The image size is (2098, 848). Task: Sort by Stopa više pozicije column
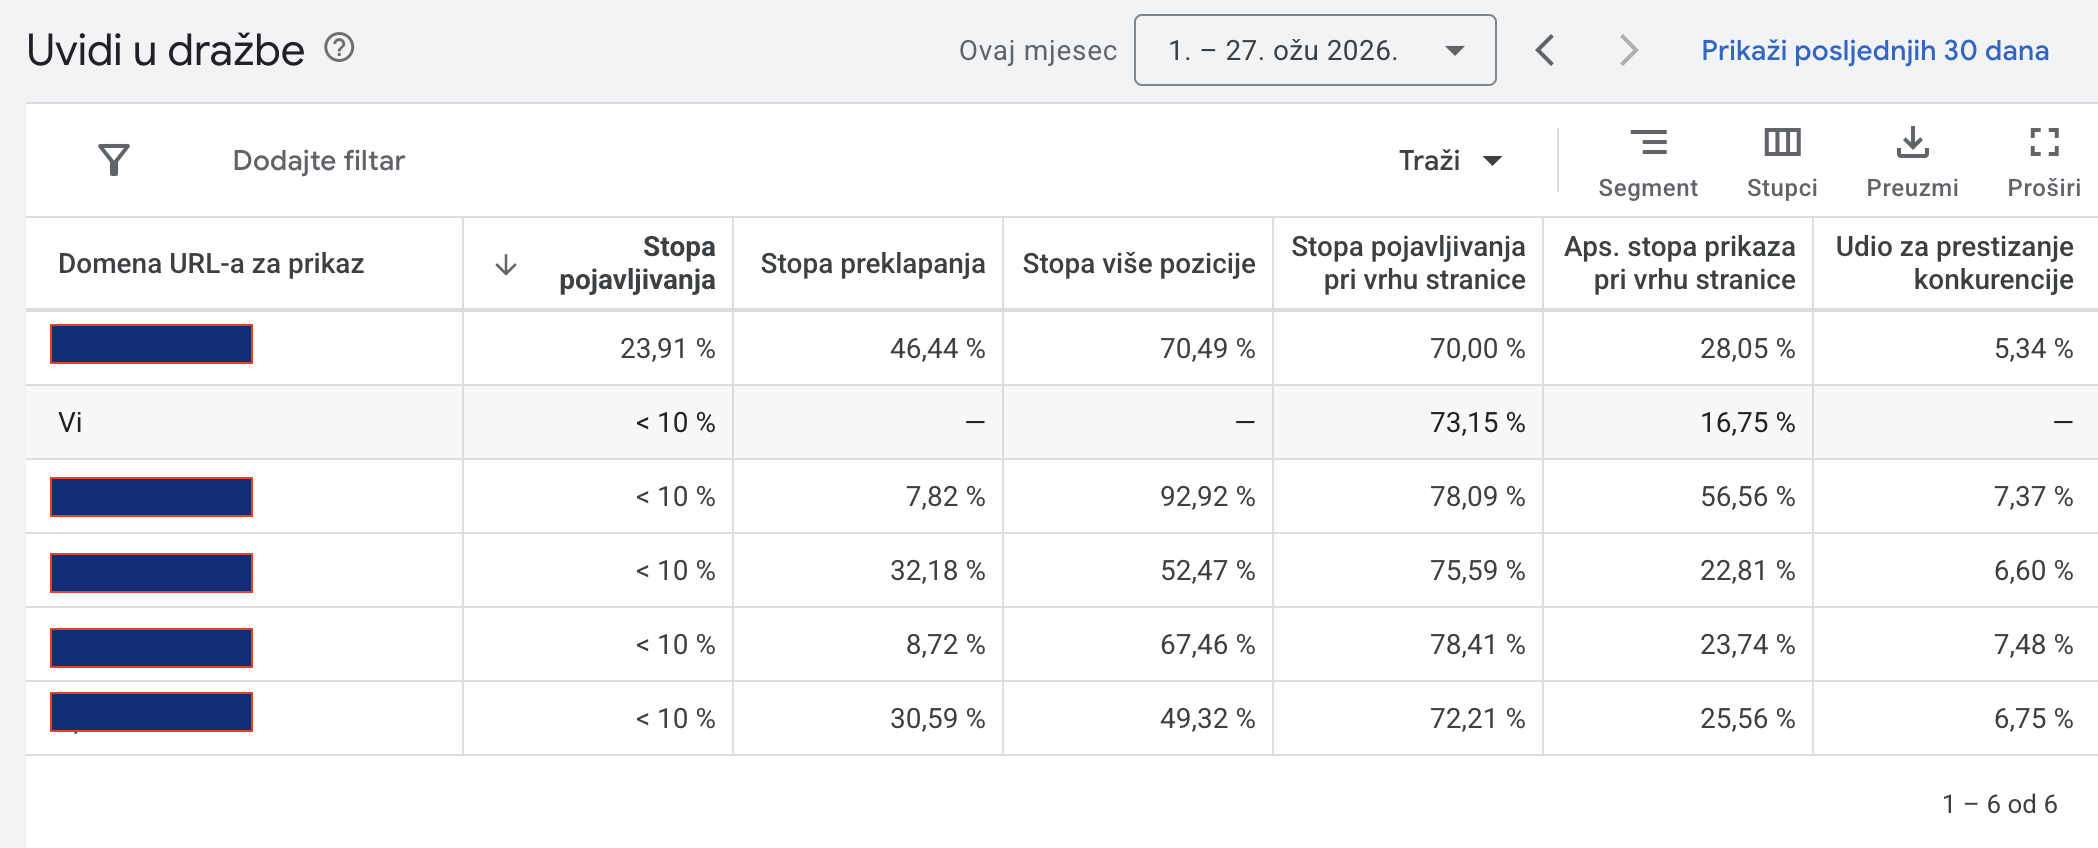coord(1138,264)
